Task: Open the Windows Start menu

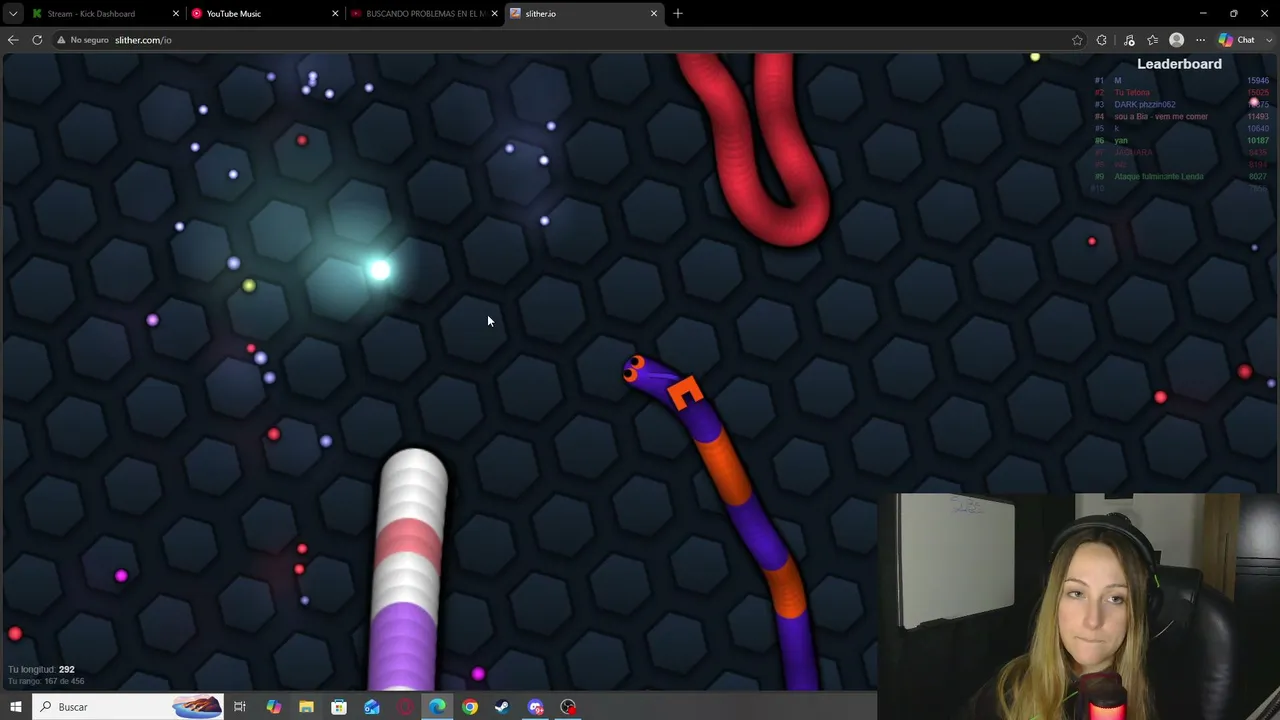Action: point(16,707)
